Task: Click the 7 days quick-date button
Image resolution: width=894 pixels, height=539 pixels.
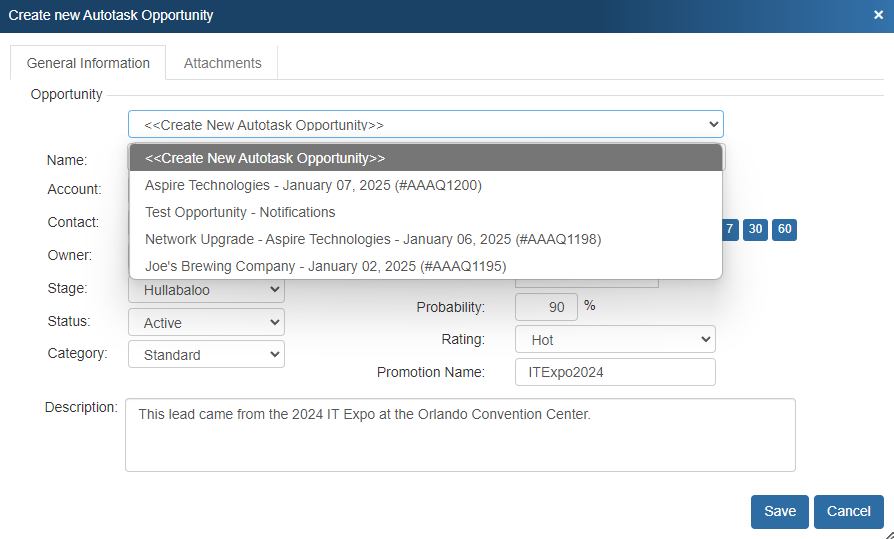Action: [x=729, y=229]
